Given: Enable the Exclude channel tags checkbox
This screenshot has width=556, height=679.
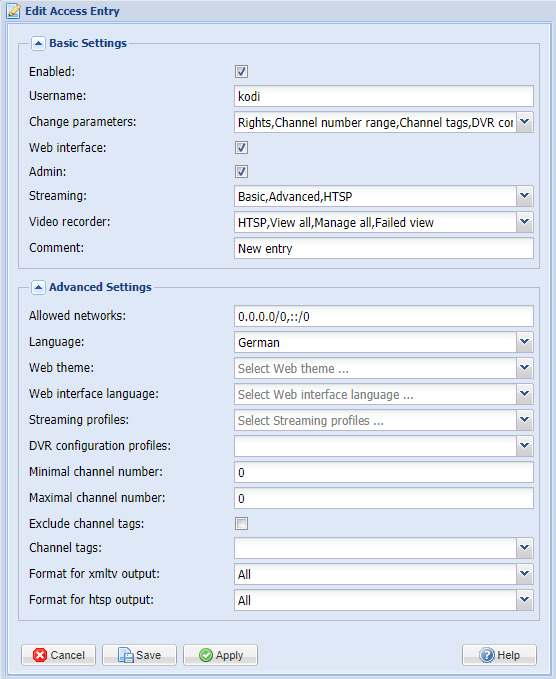Looking at the screenshot, I should coord(242,524).
